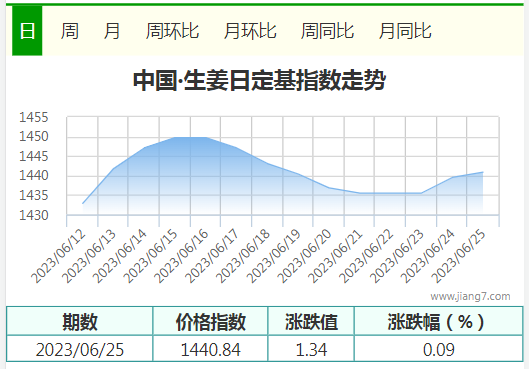Click the chart line's last point on the right
Screen dimensions: 529x369
[x=483, y=172]
